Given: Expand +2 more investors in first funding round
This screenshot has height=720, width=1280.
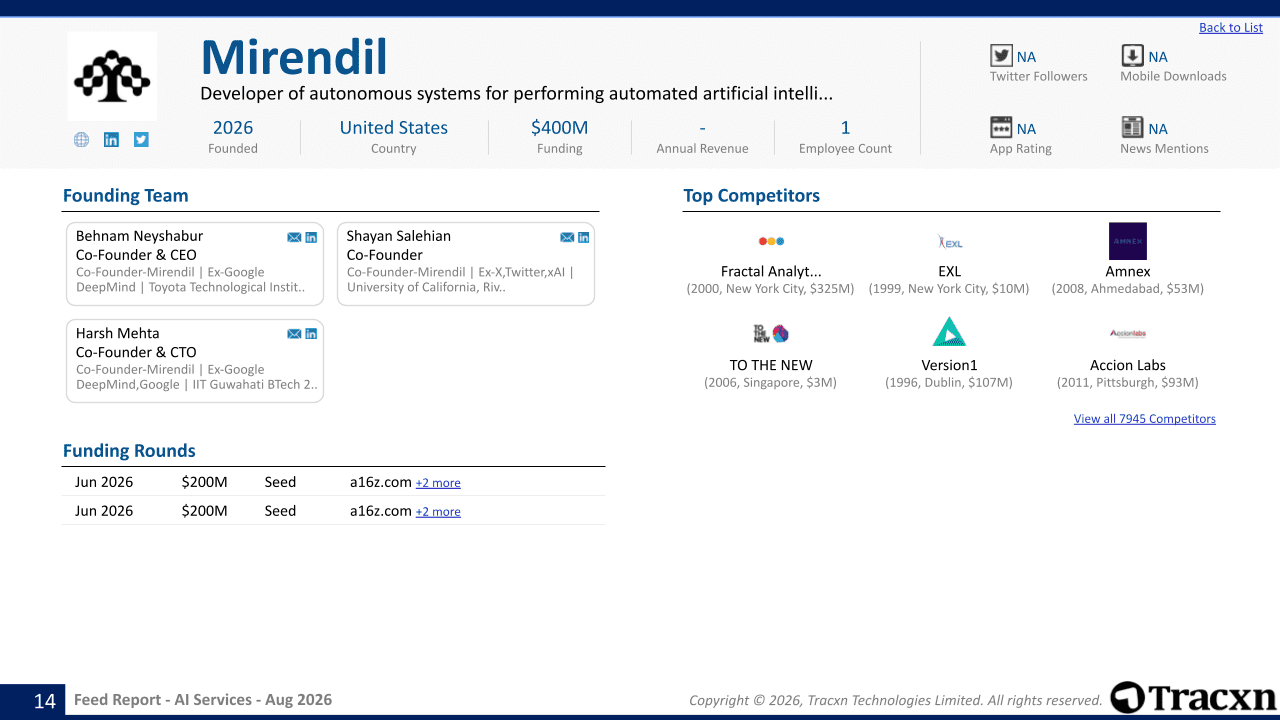Looking at the screenshot, I should [x=438, y=483].
